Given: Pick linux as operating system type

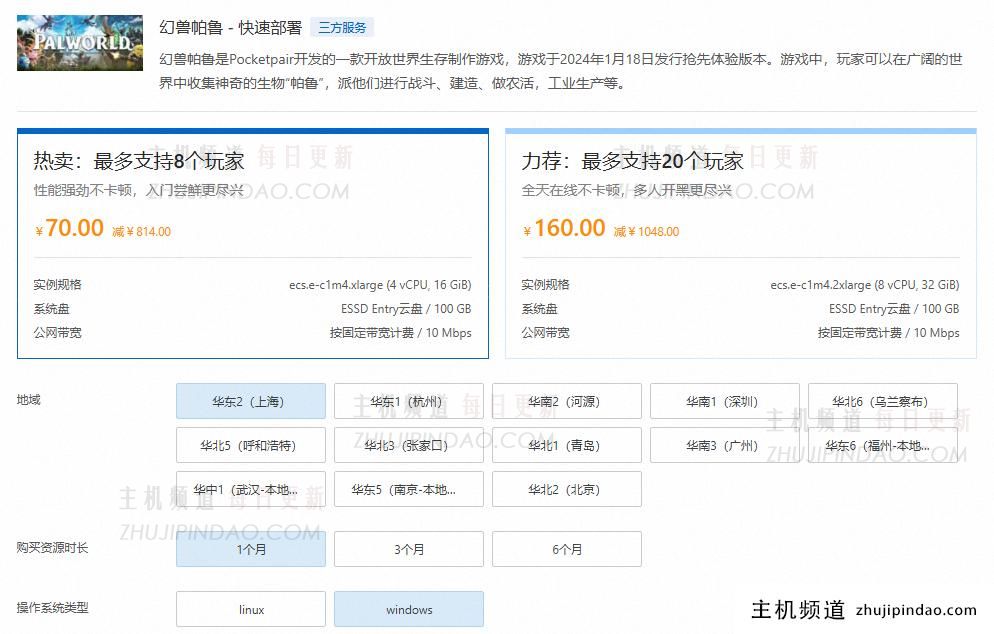Looking at the screenshot, I should 251,609.
